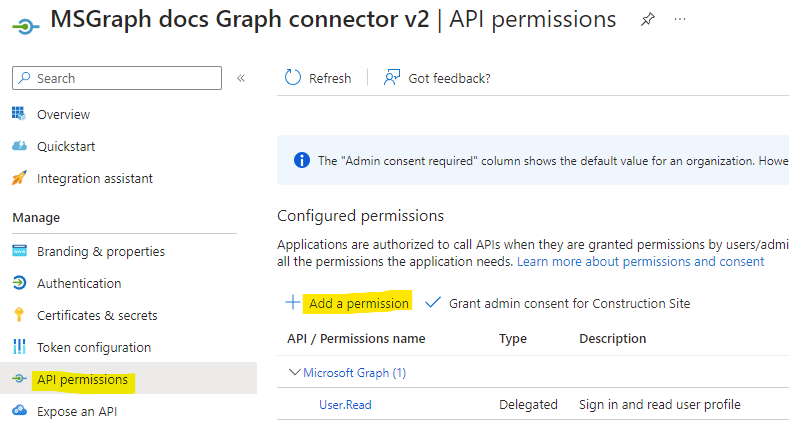Click the Certificates & secrets key icon
Screen dimensions: 789x427
tap(19, 314)
